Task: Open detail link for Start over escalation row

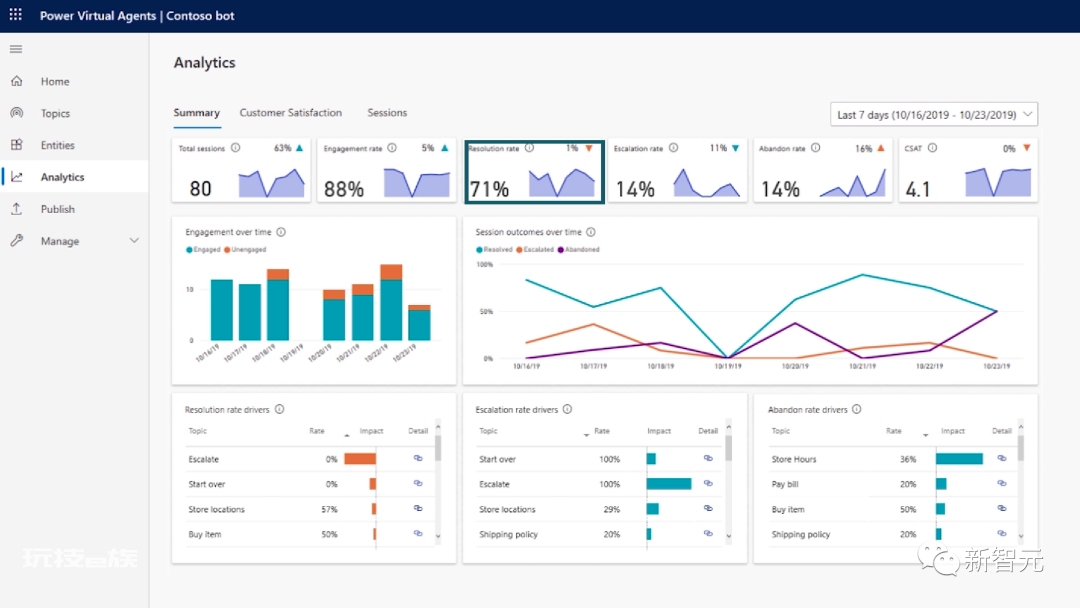Action: pos(708,458)
